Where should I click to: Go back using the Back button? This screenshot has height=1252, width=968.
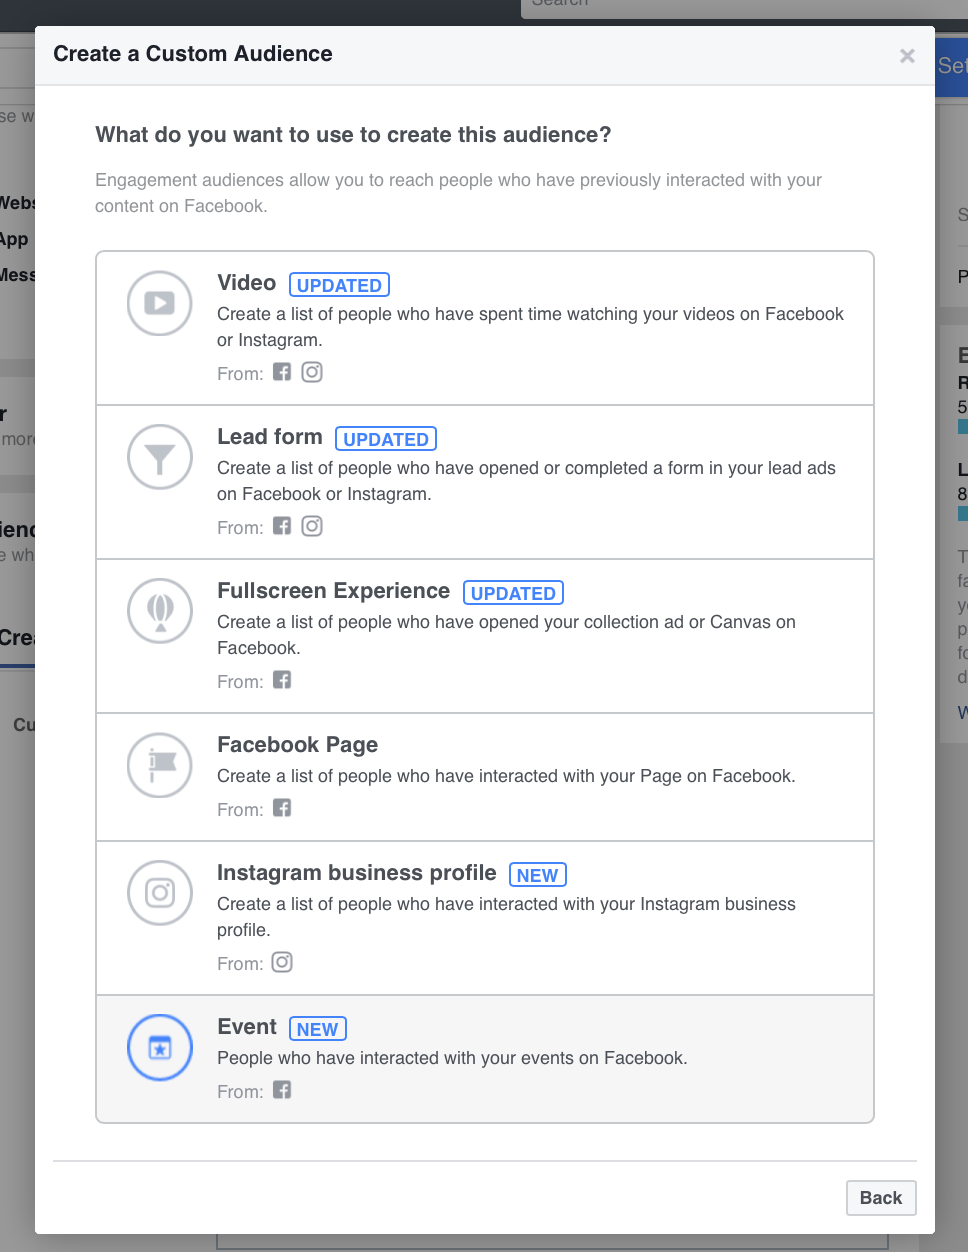tap(881, 1198)
